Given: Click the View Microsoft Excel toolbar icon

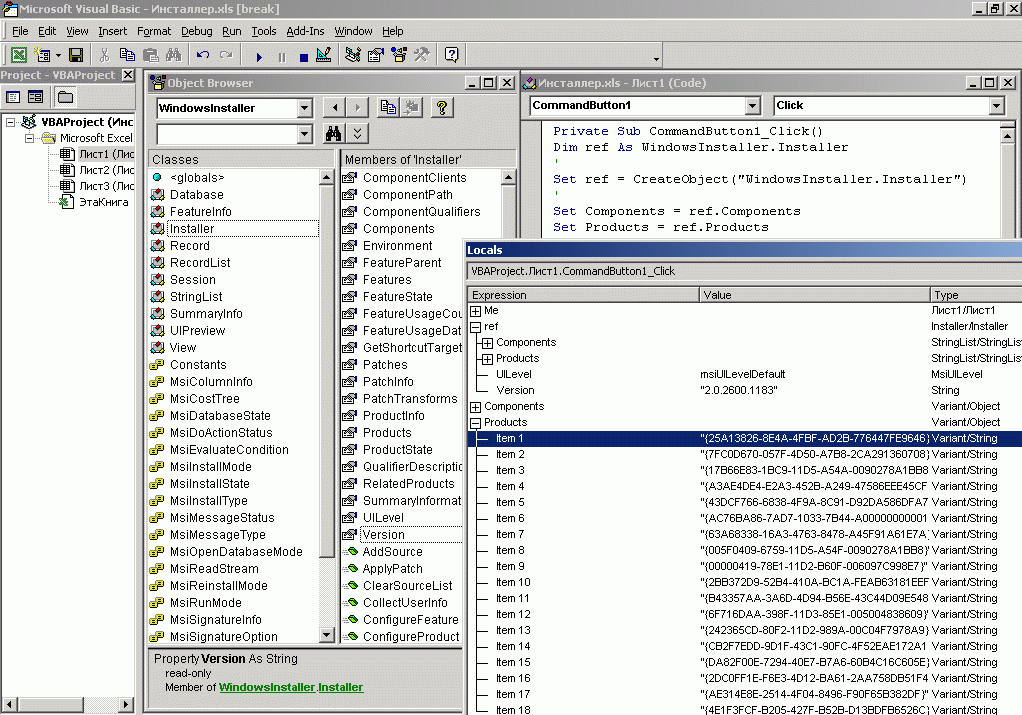Looking at the screenshot, I should click(19, 56).
